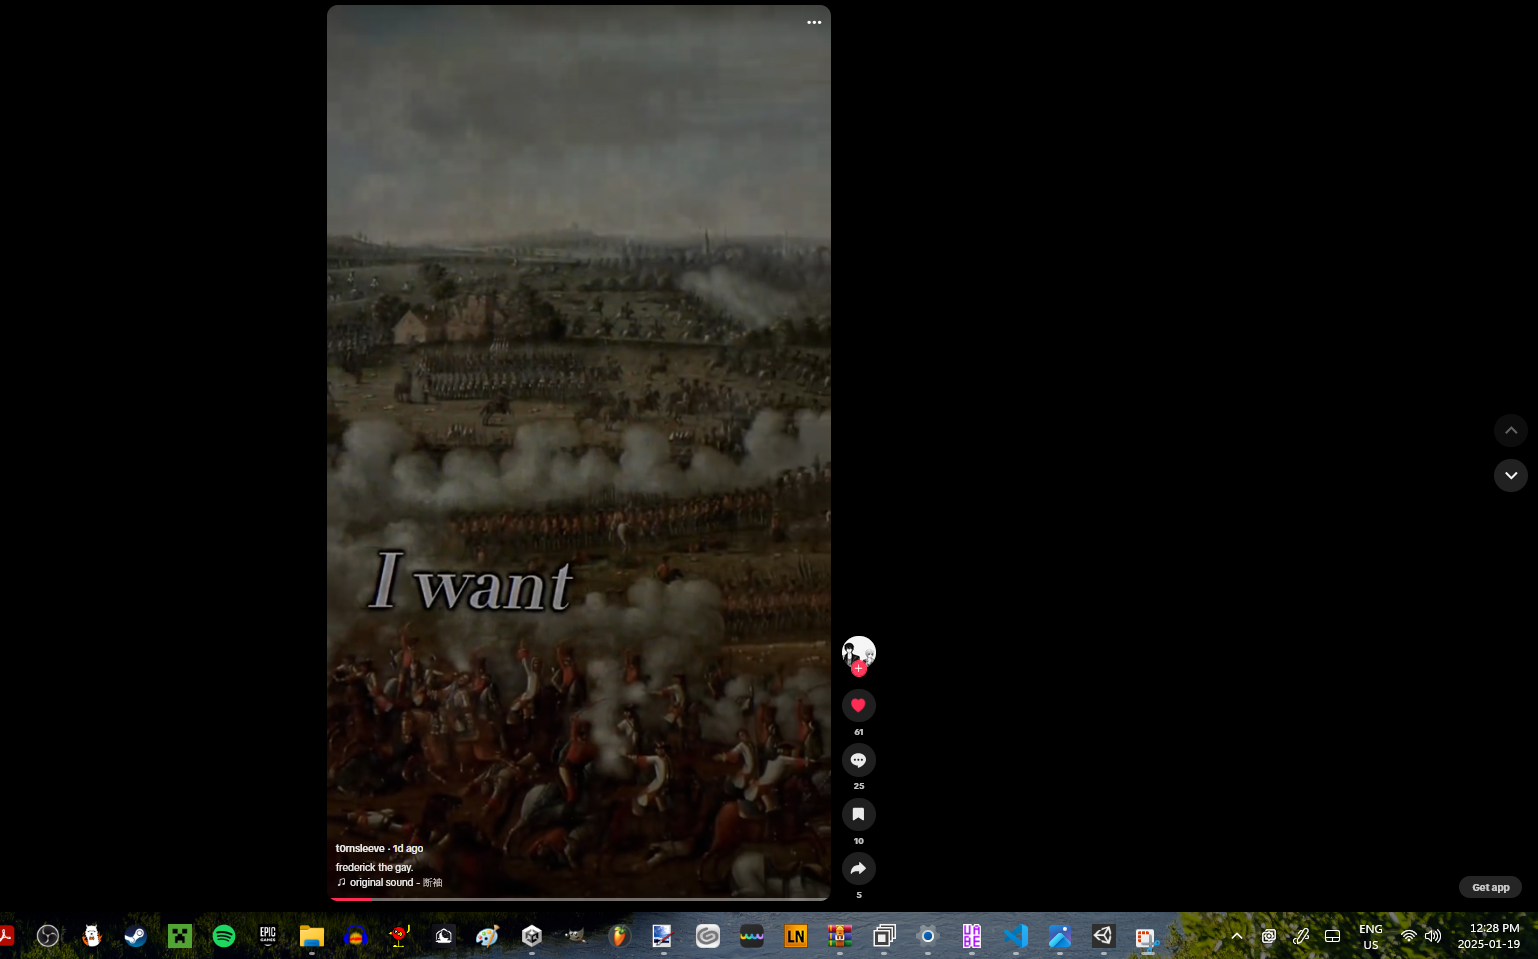Open Spotify from the taskbar
This screenshot has height=959, width=1538.
pyautogui.click(x=224, y=936)
